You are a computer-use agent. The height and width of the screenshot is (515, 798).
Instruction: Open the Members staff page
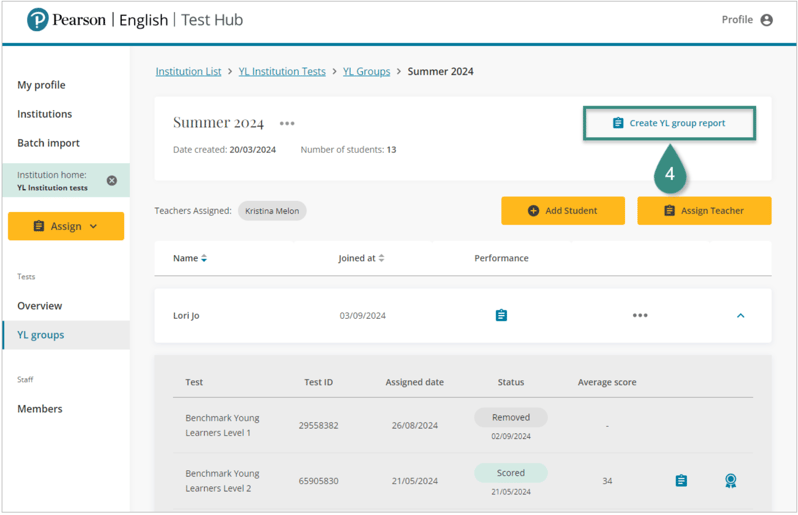click(x=40, y=409)
